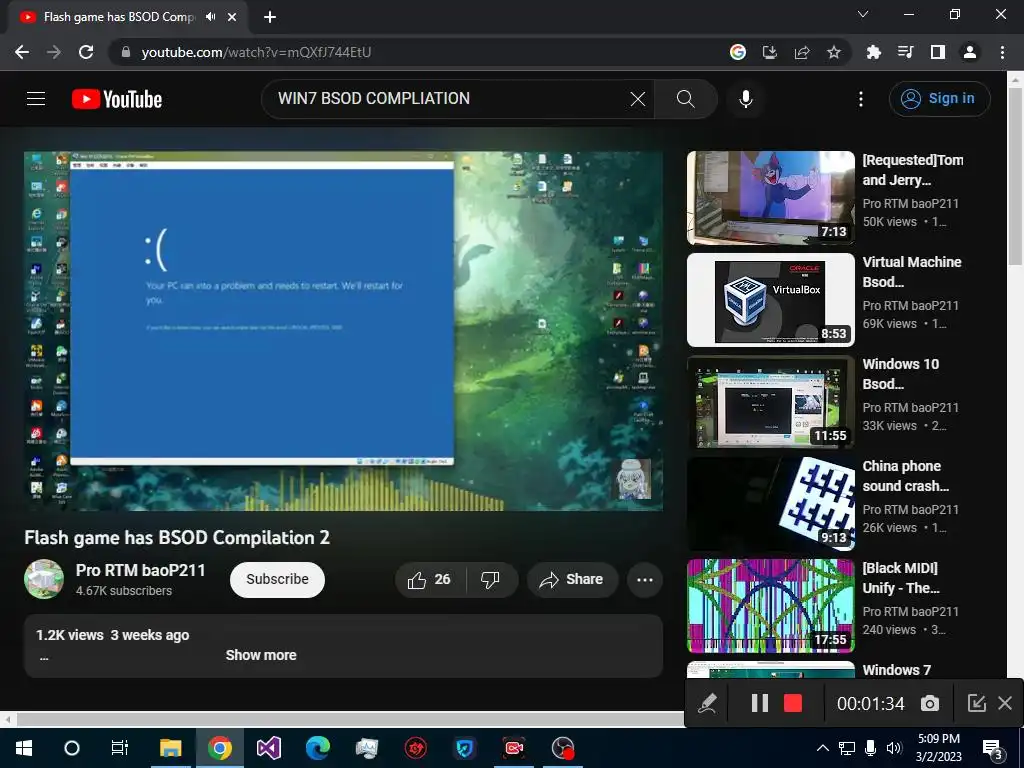Open the VirtualBox video thumbnail
The width and height of the screenshot is (1024, 768).
pos(771,300)
